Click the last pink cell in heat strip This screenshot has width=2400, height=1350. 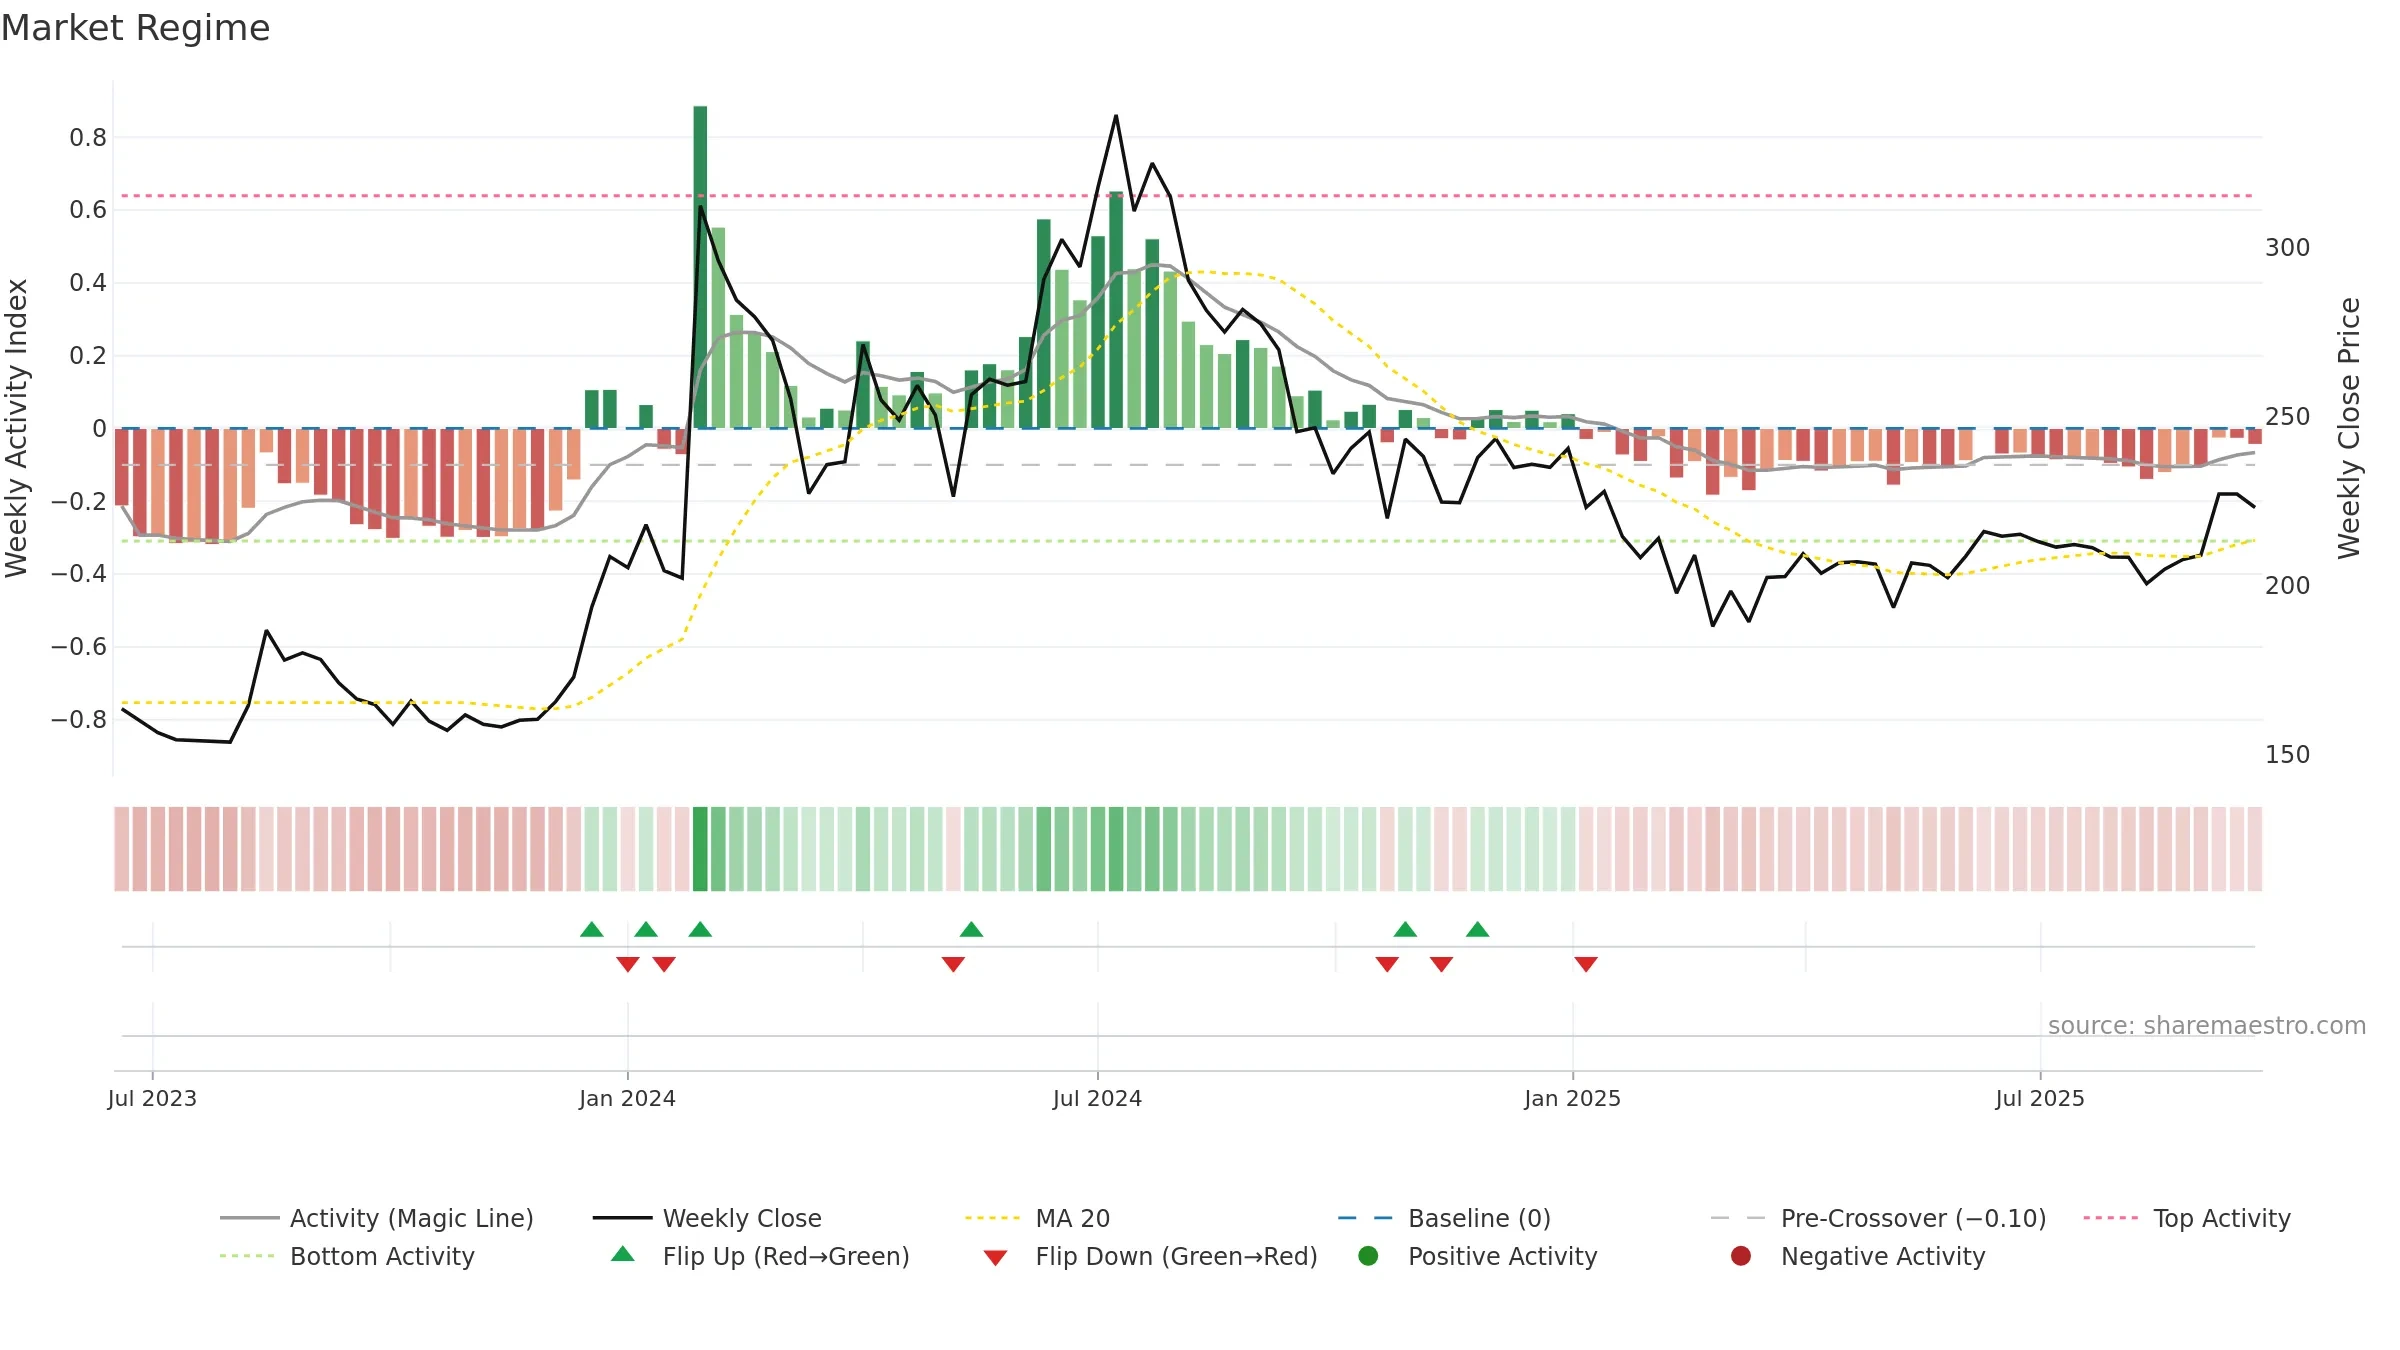pyautogui.click(x=2255, y=849)
